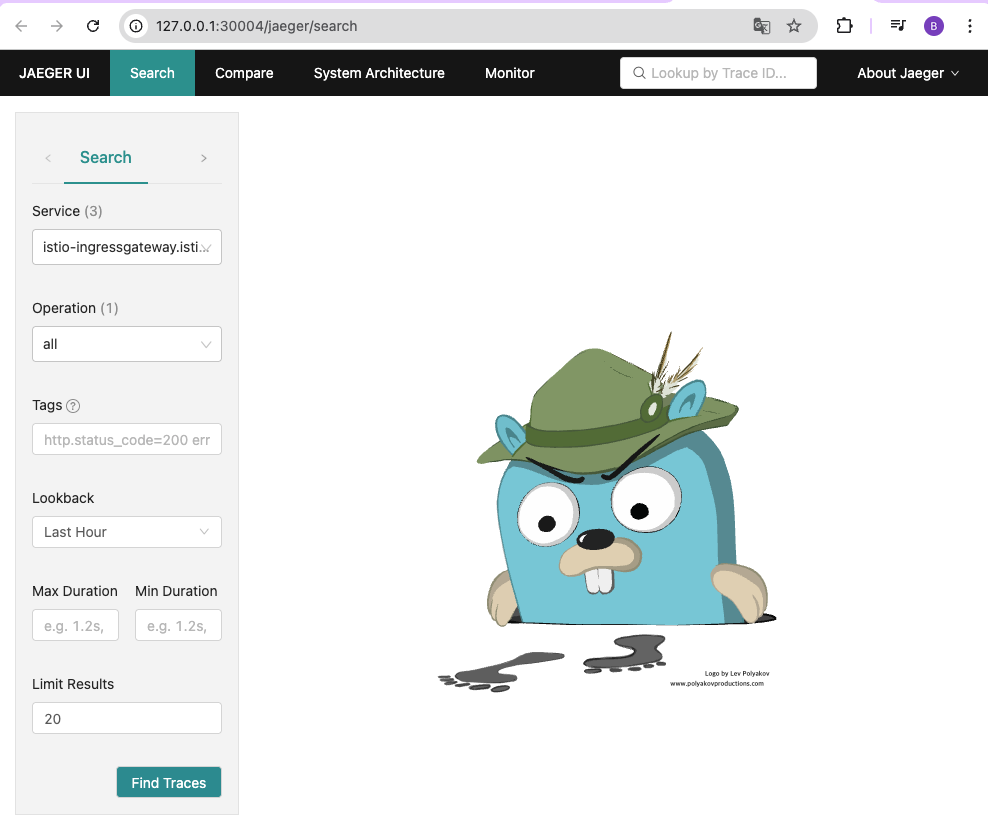Open the Monitor page
The height and width of the screenshot is (832, 988).
point(510,73)
